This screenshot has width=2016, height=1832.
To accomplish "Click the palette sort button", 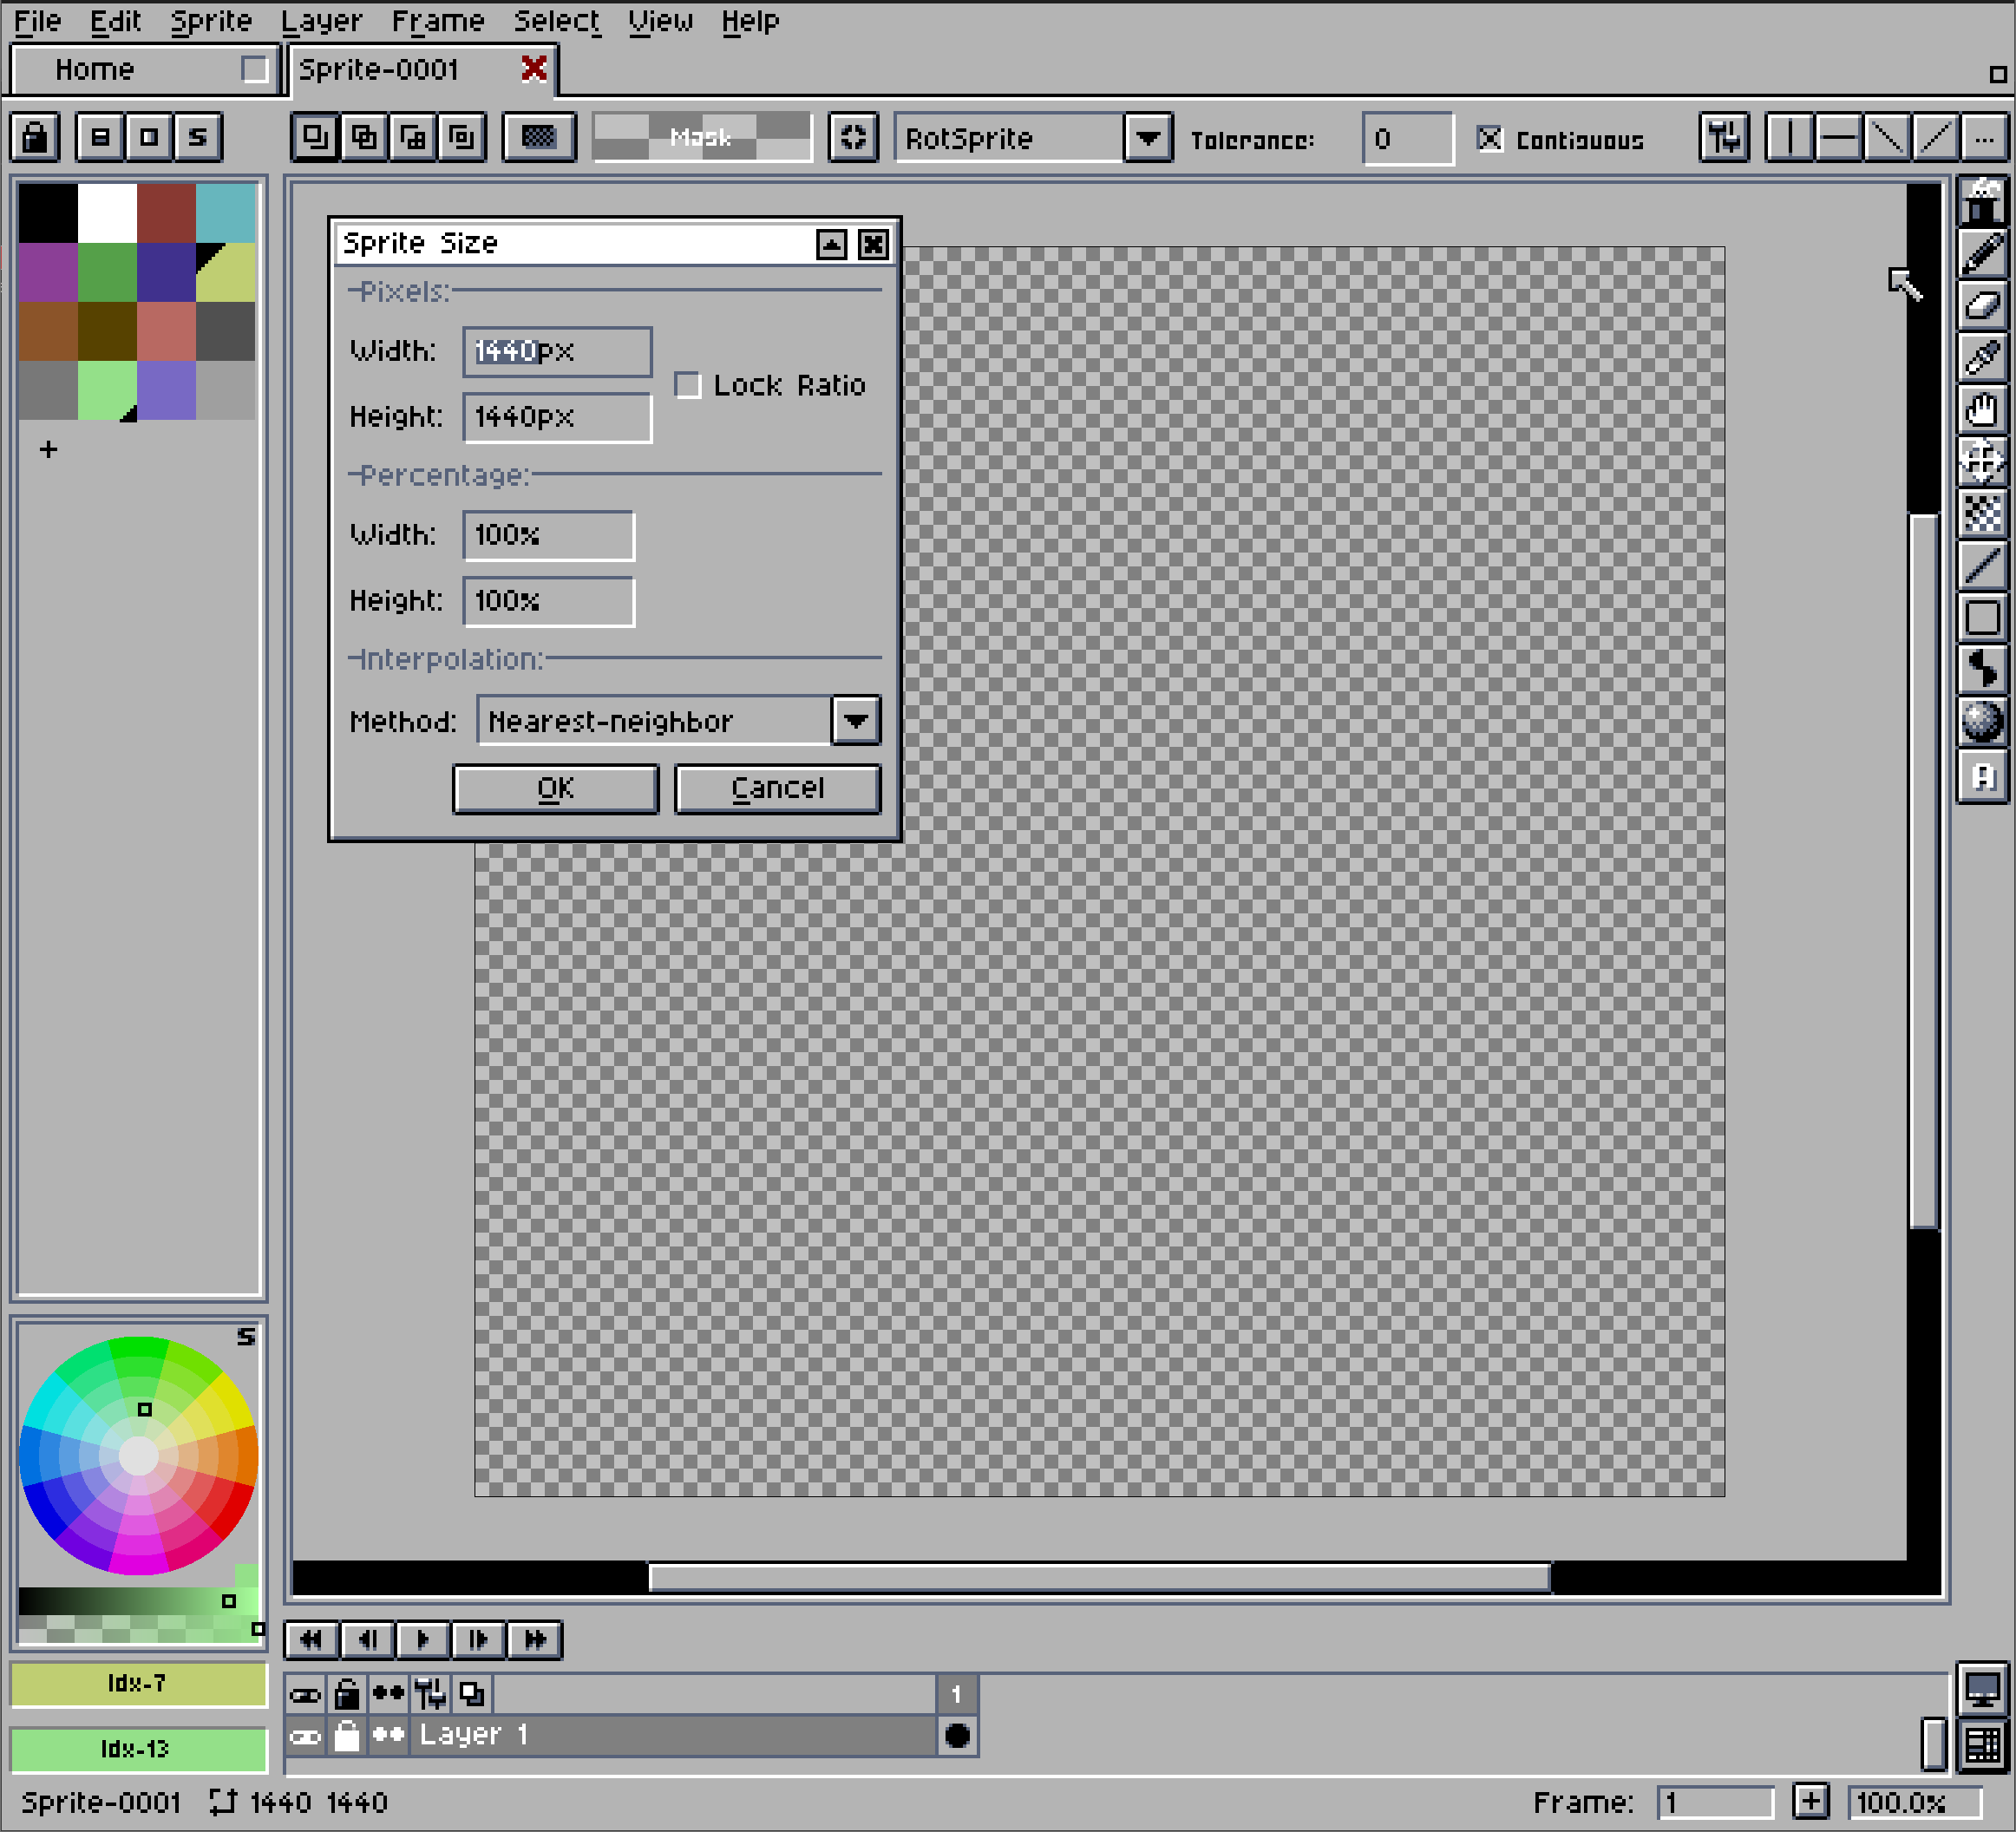I will (x=100, y=138).
